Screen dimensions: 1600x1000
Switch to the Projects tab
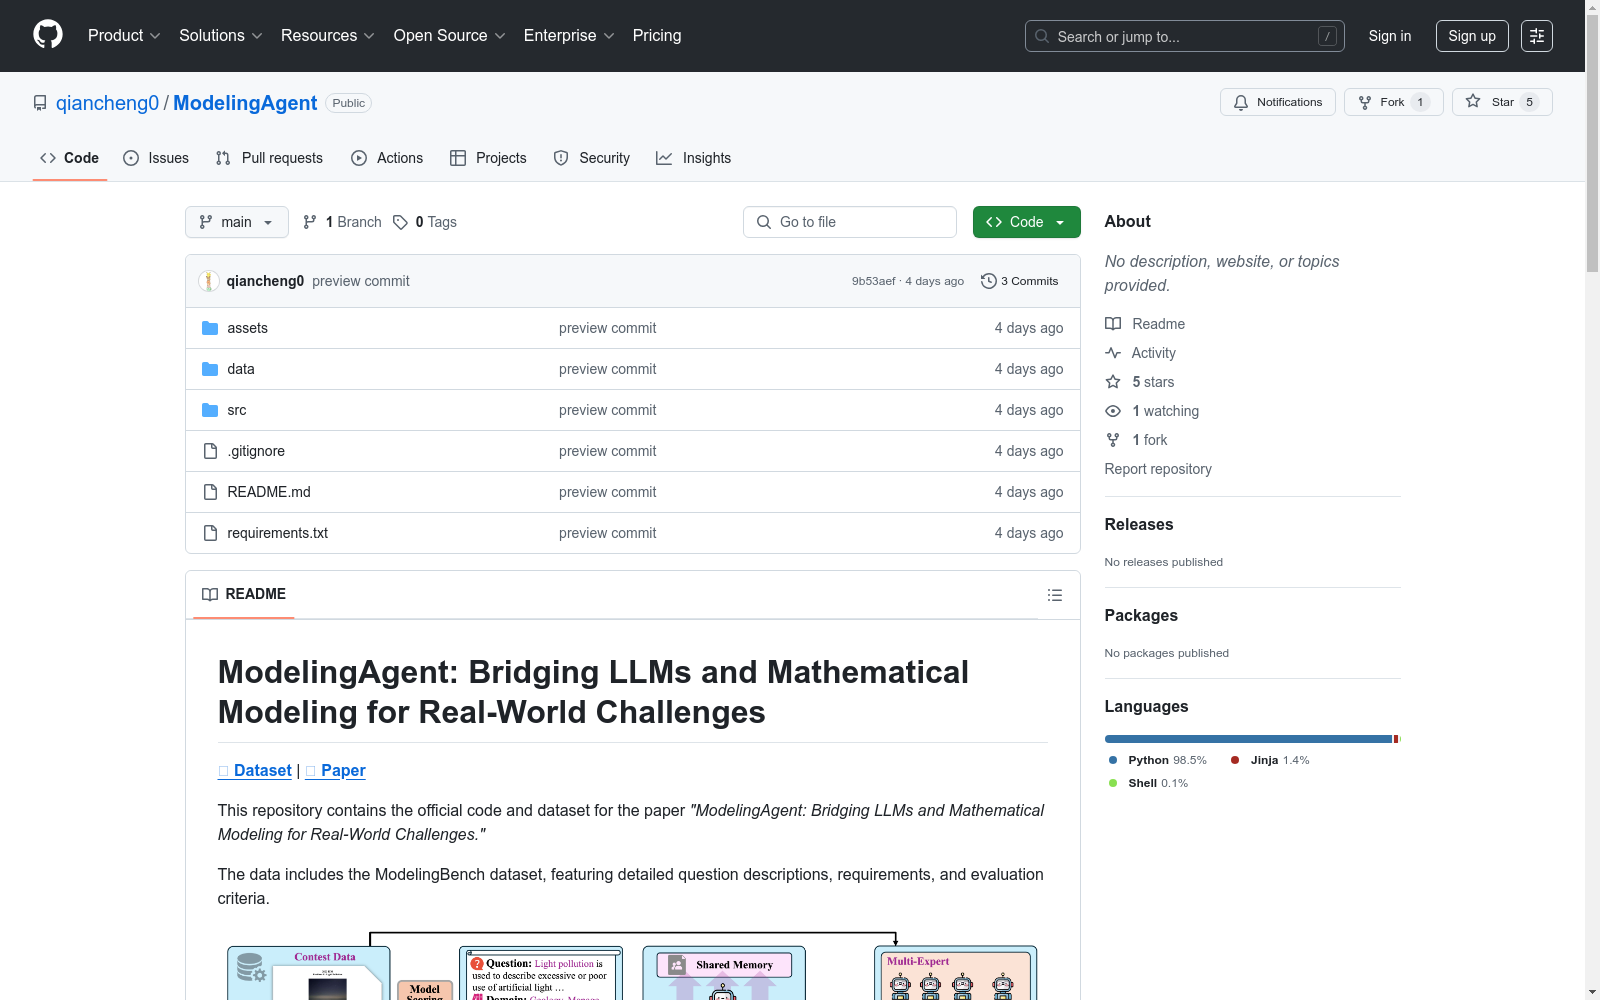click(x=488, y=158)
